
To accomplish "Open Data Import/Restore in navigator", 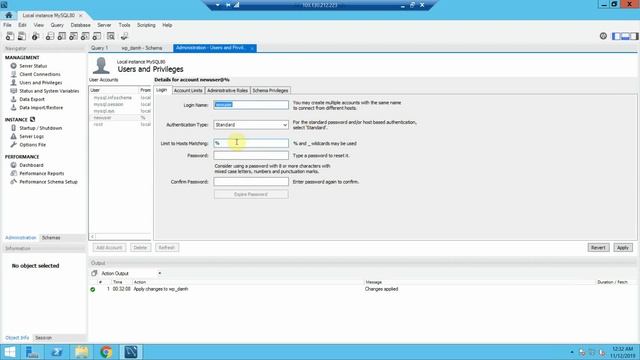I will pos(41,107).
